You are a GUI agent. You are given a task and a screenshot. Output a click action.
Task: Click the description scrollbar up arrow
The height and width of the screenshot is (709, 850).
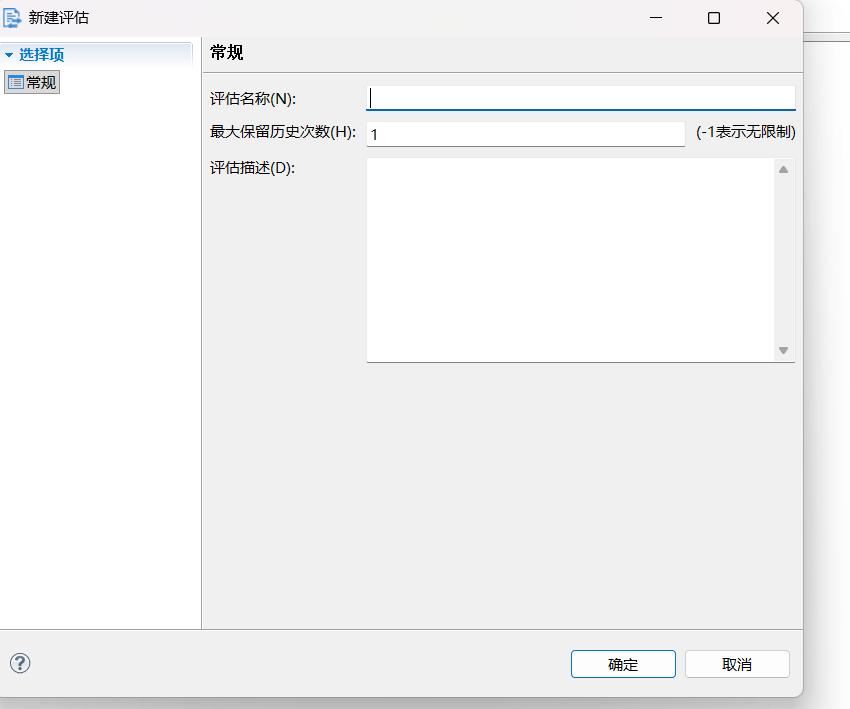click(783, 170)
